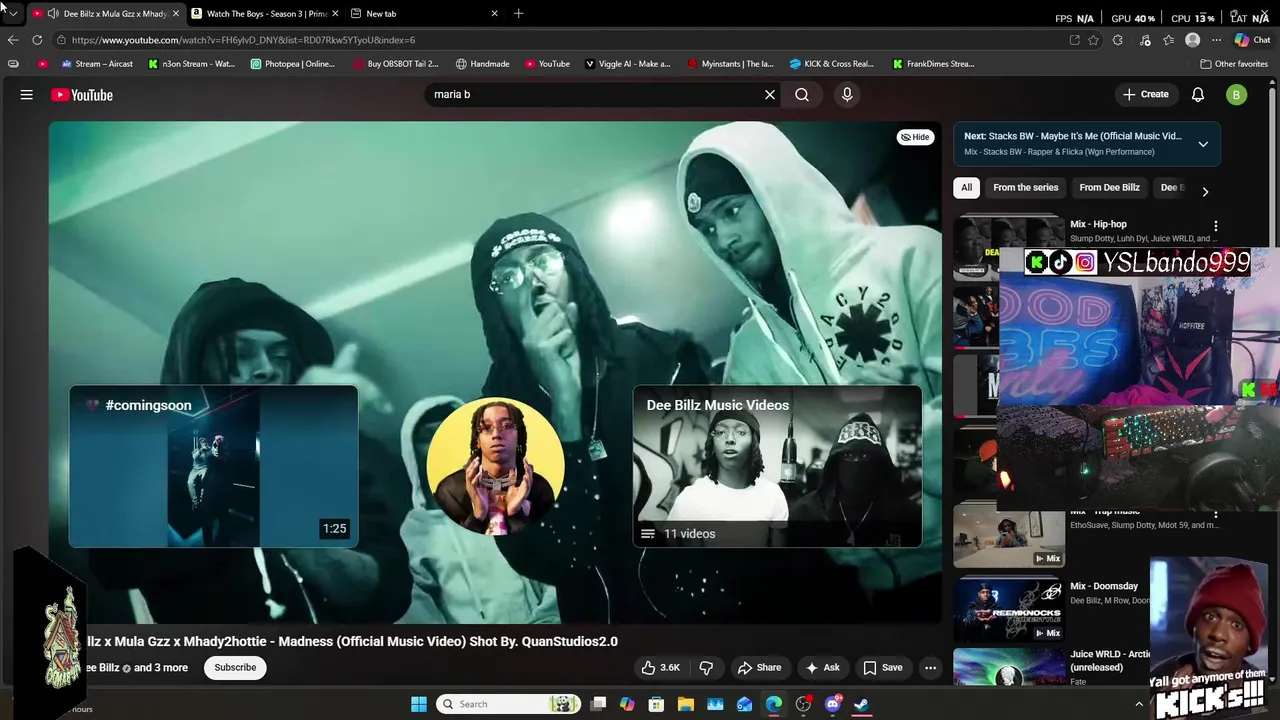
Task: Open Photopea bookmark
Action: (x=293, y=64)
